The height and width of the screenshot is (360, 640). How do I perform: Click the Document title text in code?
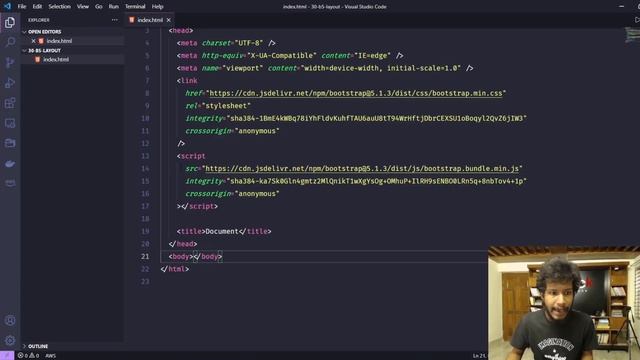click(x=222, y=231)
